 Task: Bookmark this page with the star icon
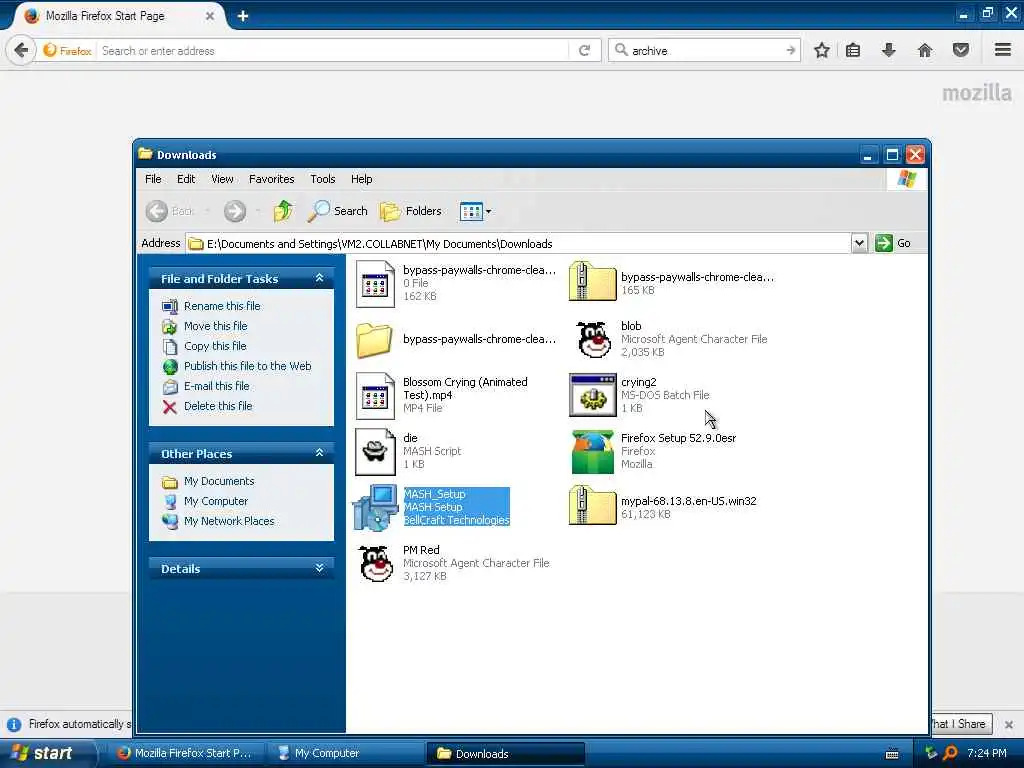[822, 50]
